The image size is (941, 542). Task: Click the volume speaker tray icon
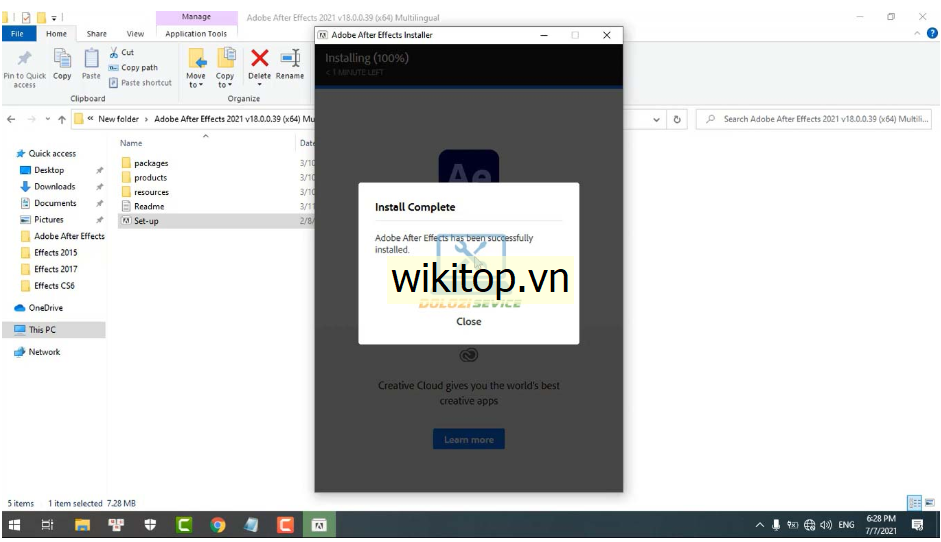(826, 525)
